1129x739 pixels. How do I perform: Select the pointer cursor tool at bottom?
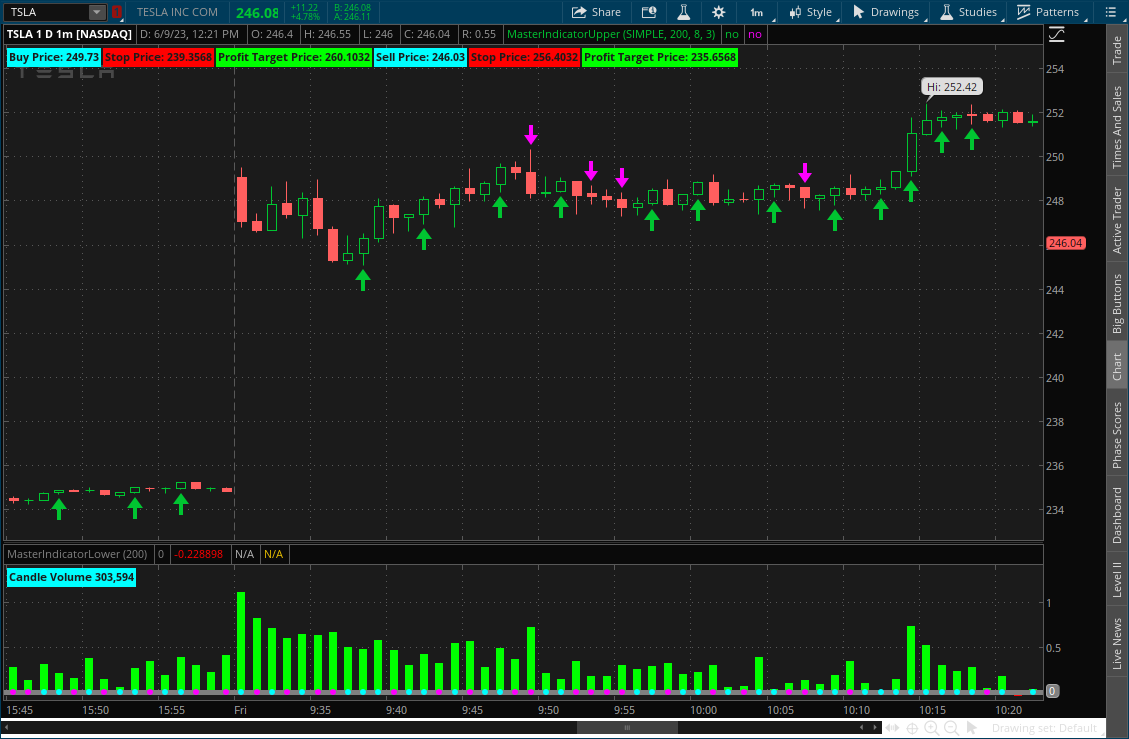click(x=971, y=728)
